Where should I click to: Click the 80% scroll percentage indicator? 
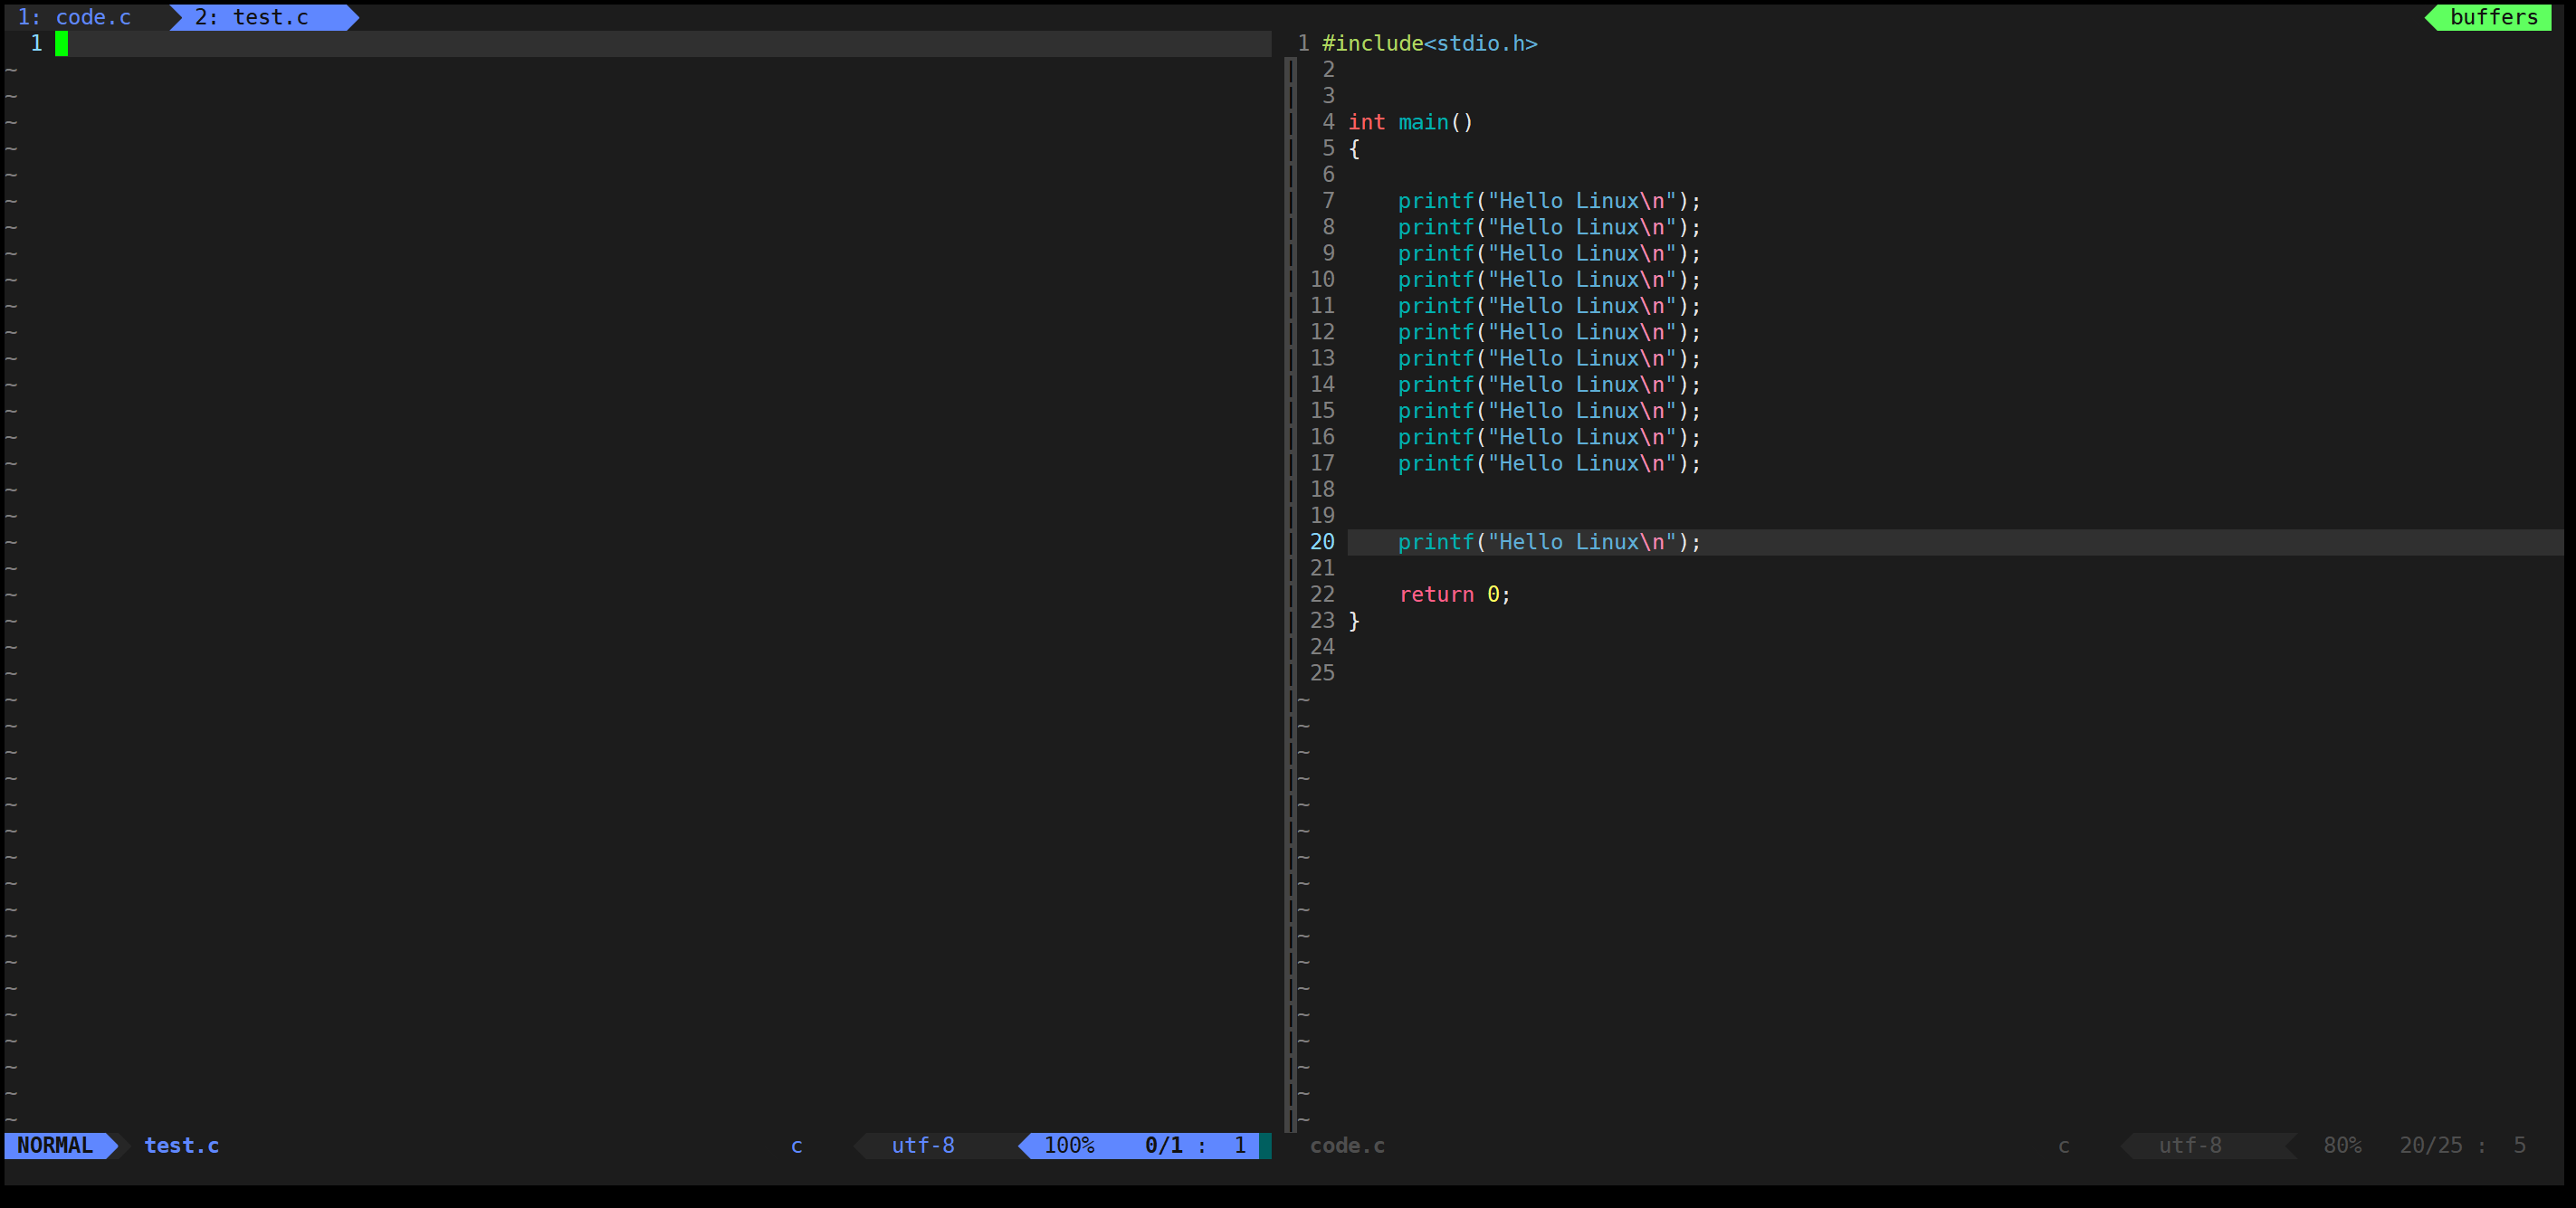point(2342,1145)
